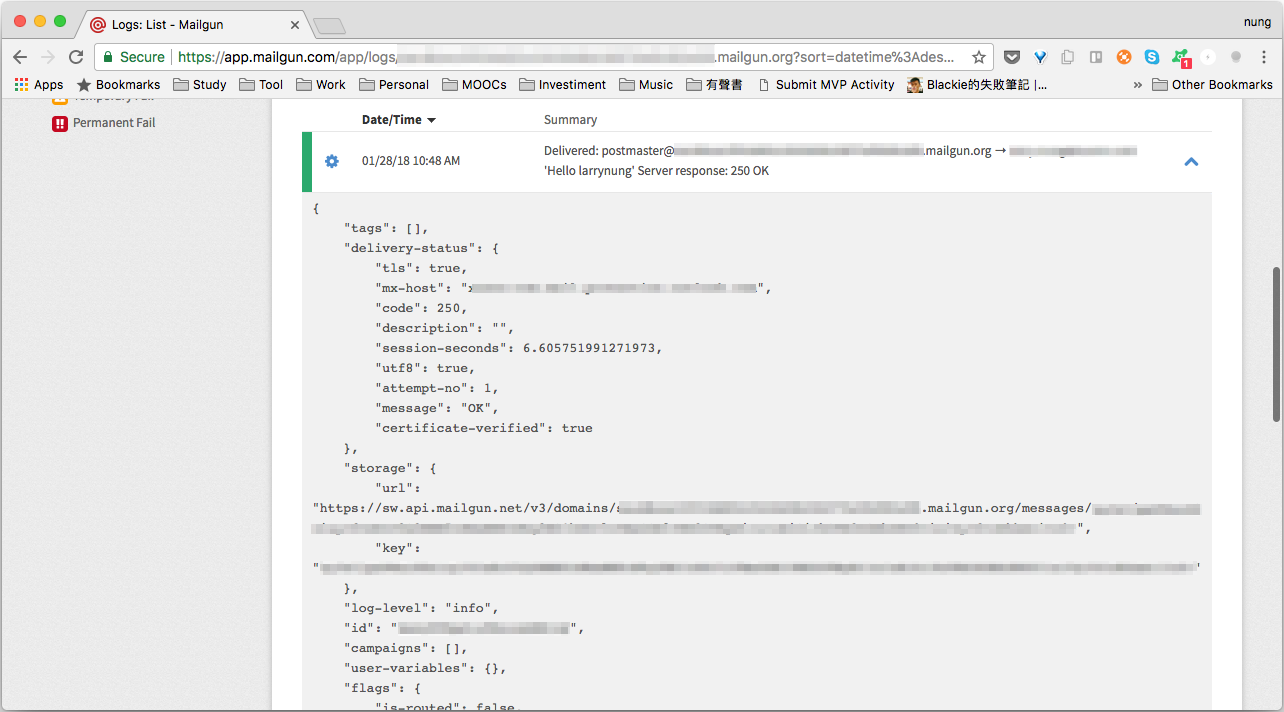Click the 'Hello larrynung' Server response text
1284x712 pixels.
tap(656, 171)
